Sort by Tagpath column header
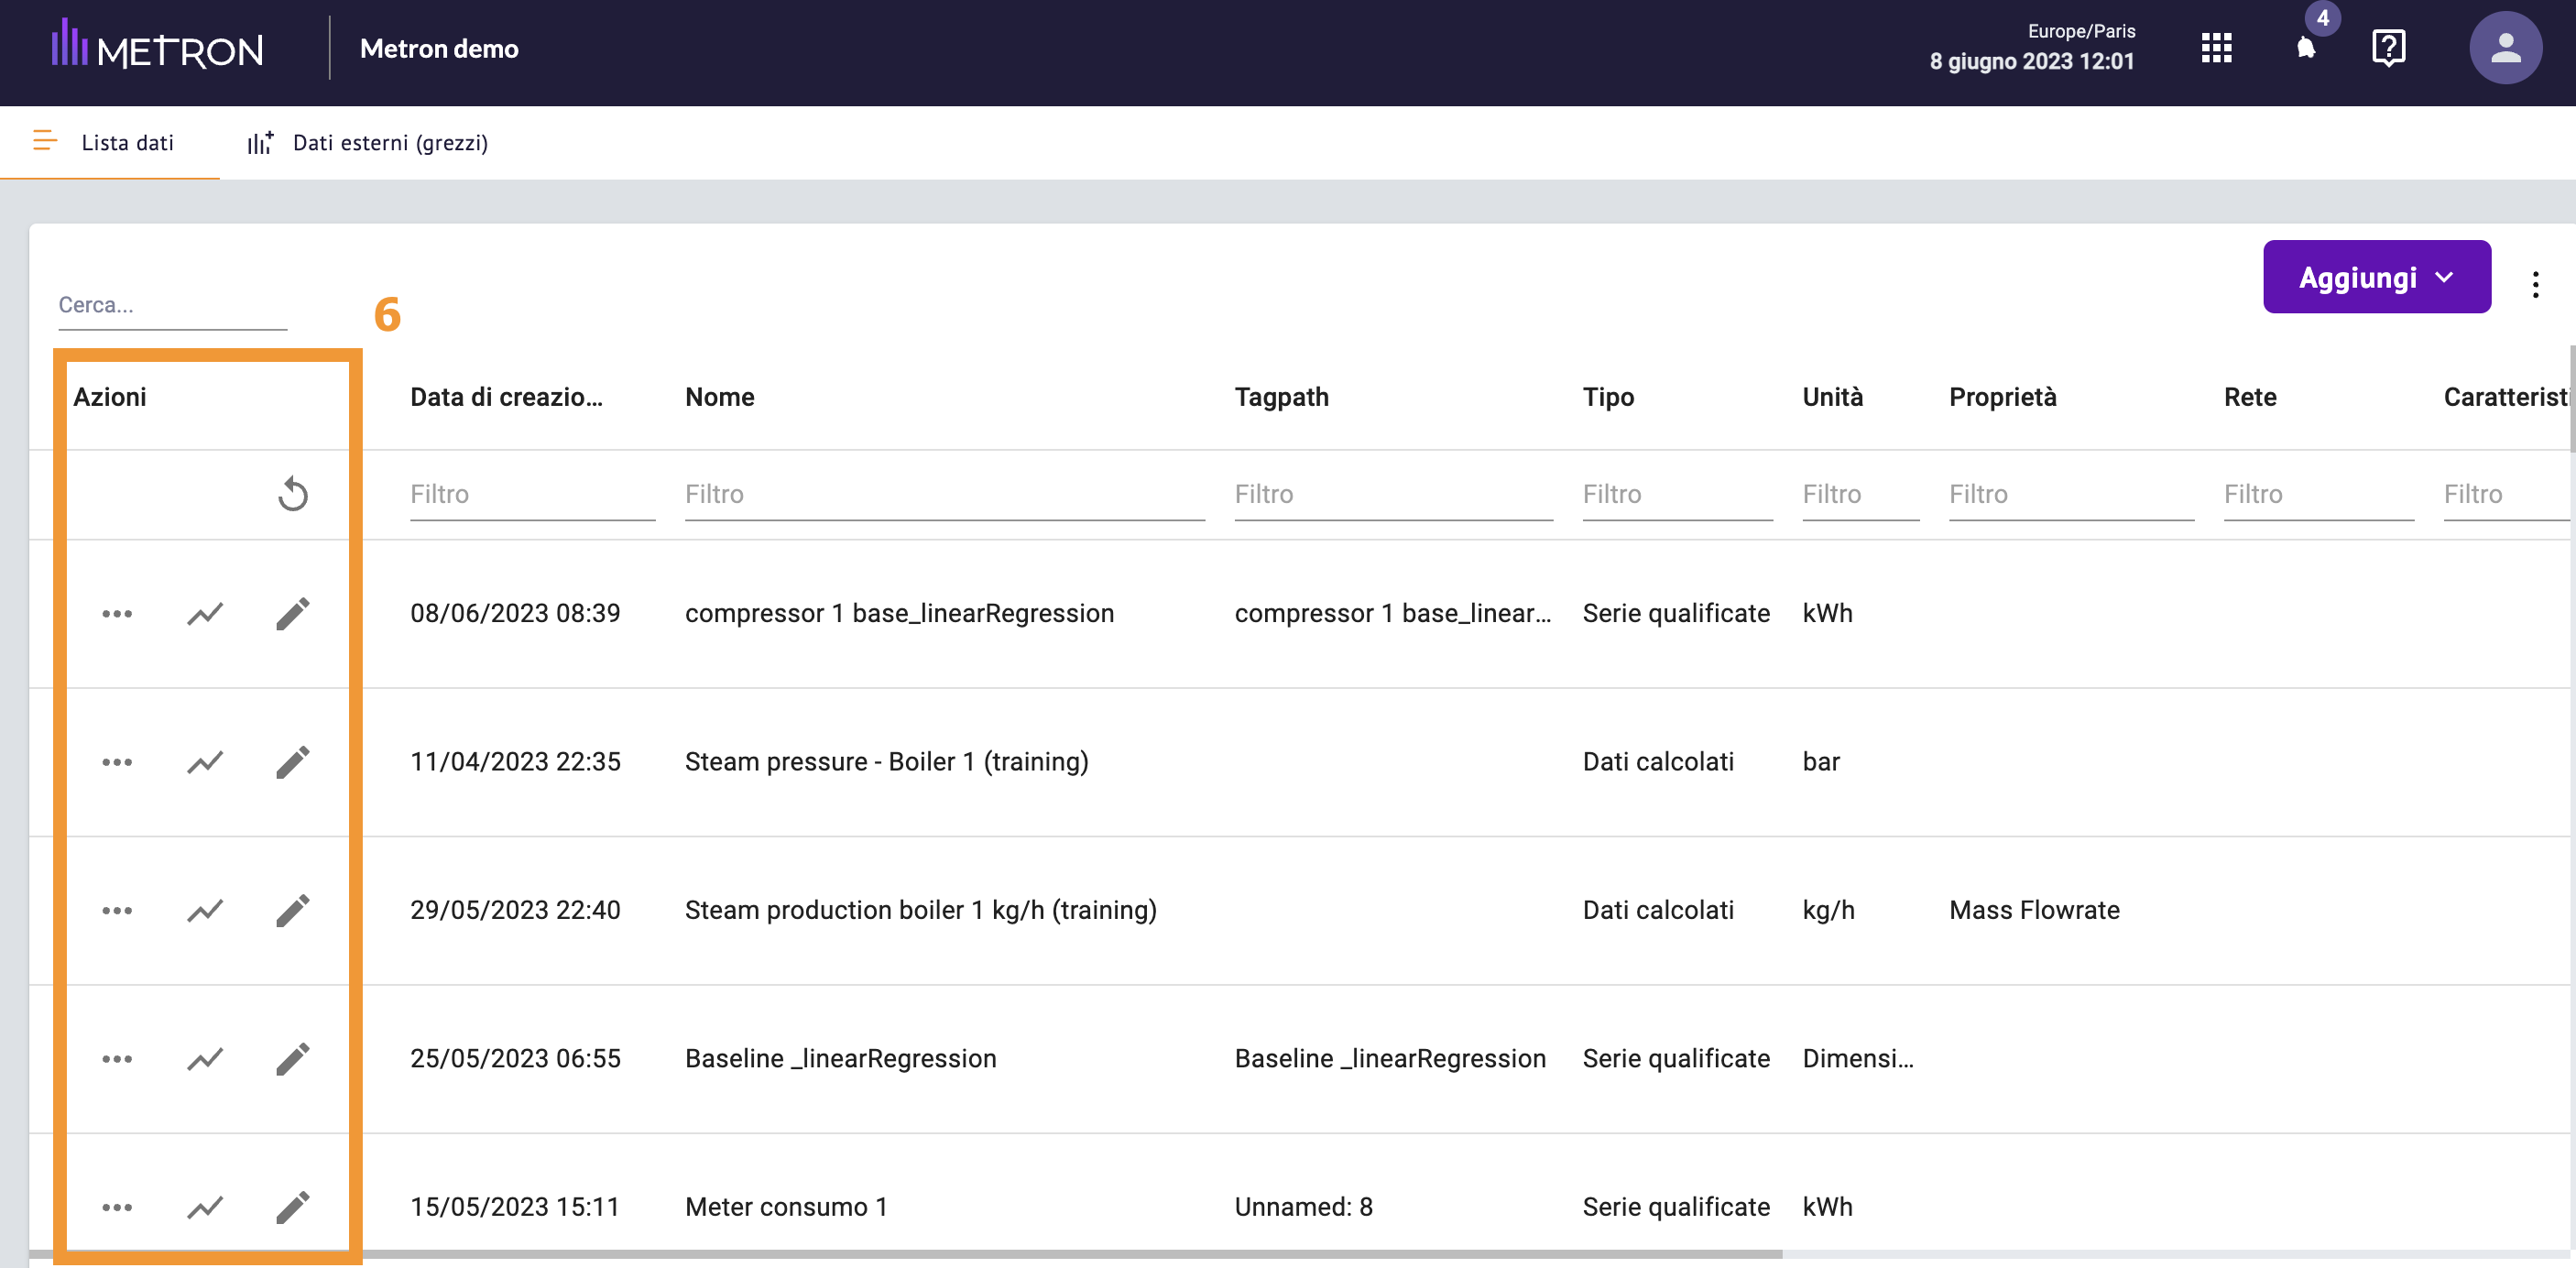Viewport: 2576px width, 1268px height. [x=1281, y=397]
